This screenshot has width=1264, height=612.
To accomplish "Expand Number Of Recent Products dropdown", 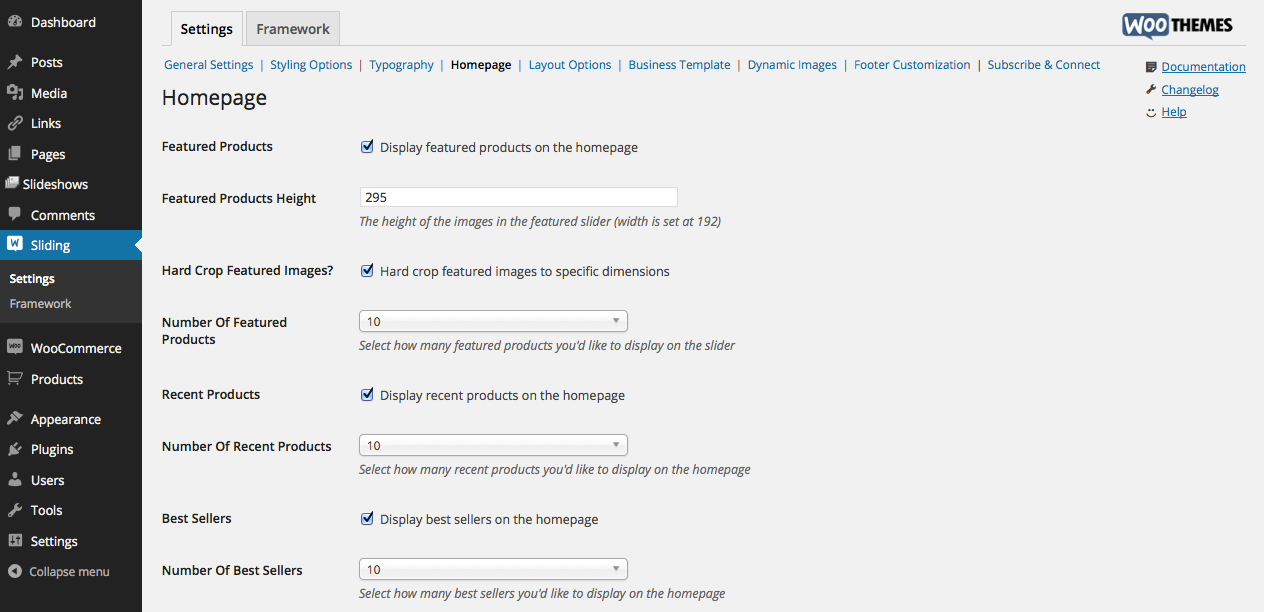I will [493, 445].
